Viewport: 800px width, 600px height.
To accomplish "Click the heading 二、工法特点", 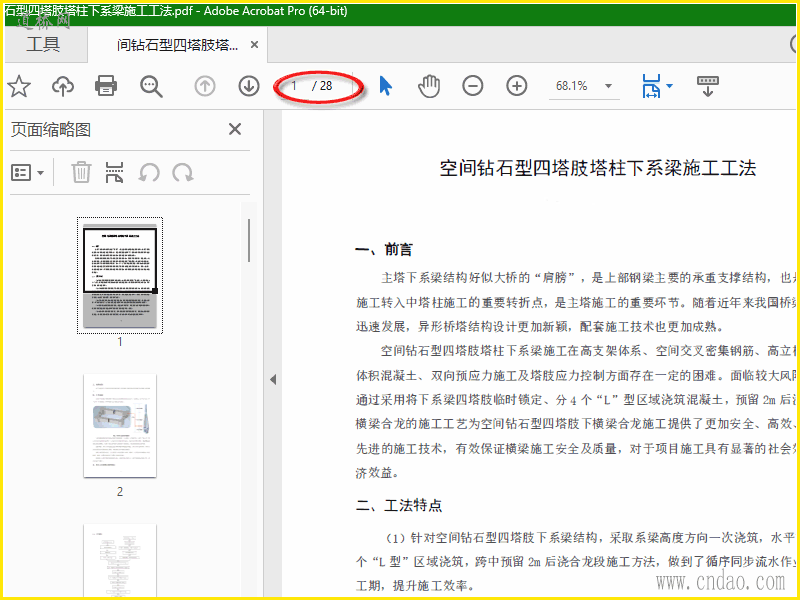I will point(399,505).
